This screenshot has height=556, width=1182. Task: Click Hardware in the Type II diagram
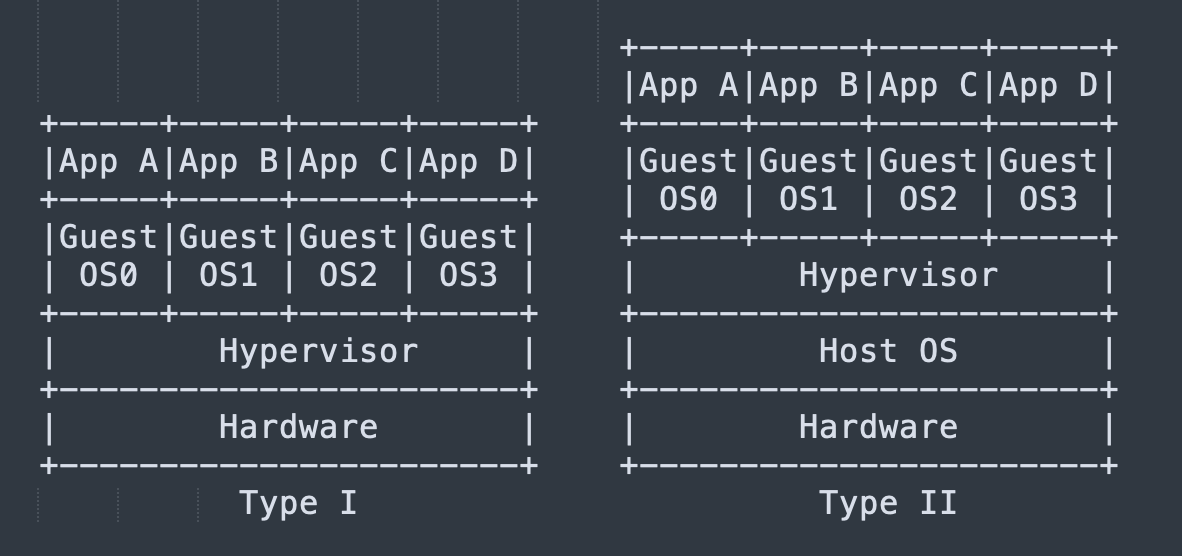coord(878,428)
